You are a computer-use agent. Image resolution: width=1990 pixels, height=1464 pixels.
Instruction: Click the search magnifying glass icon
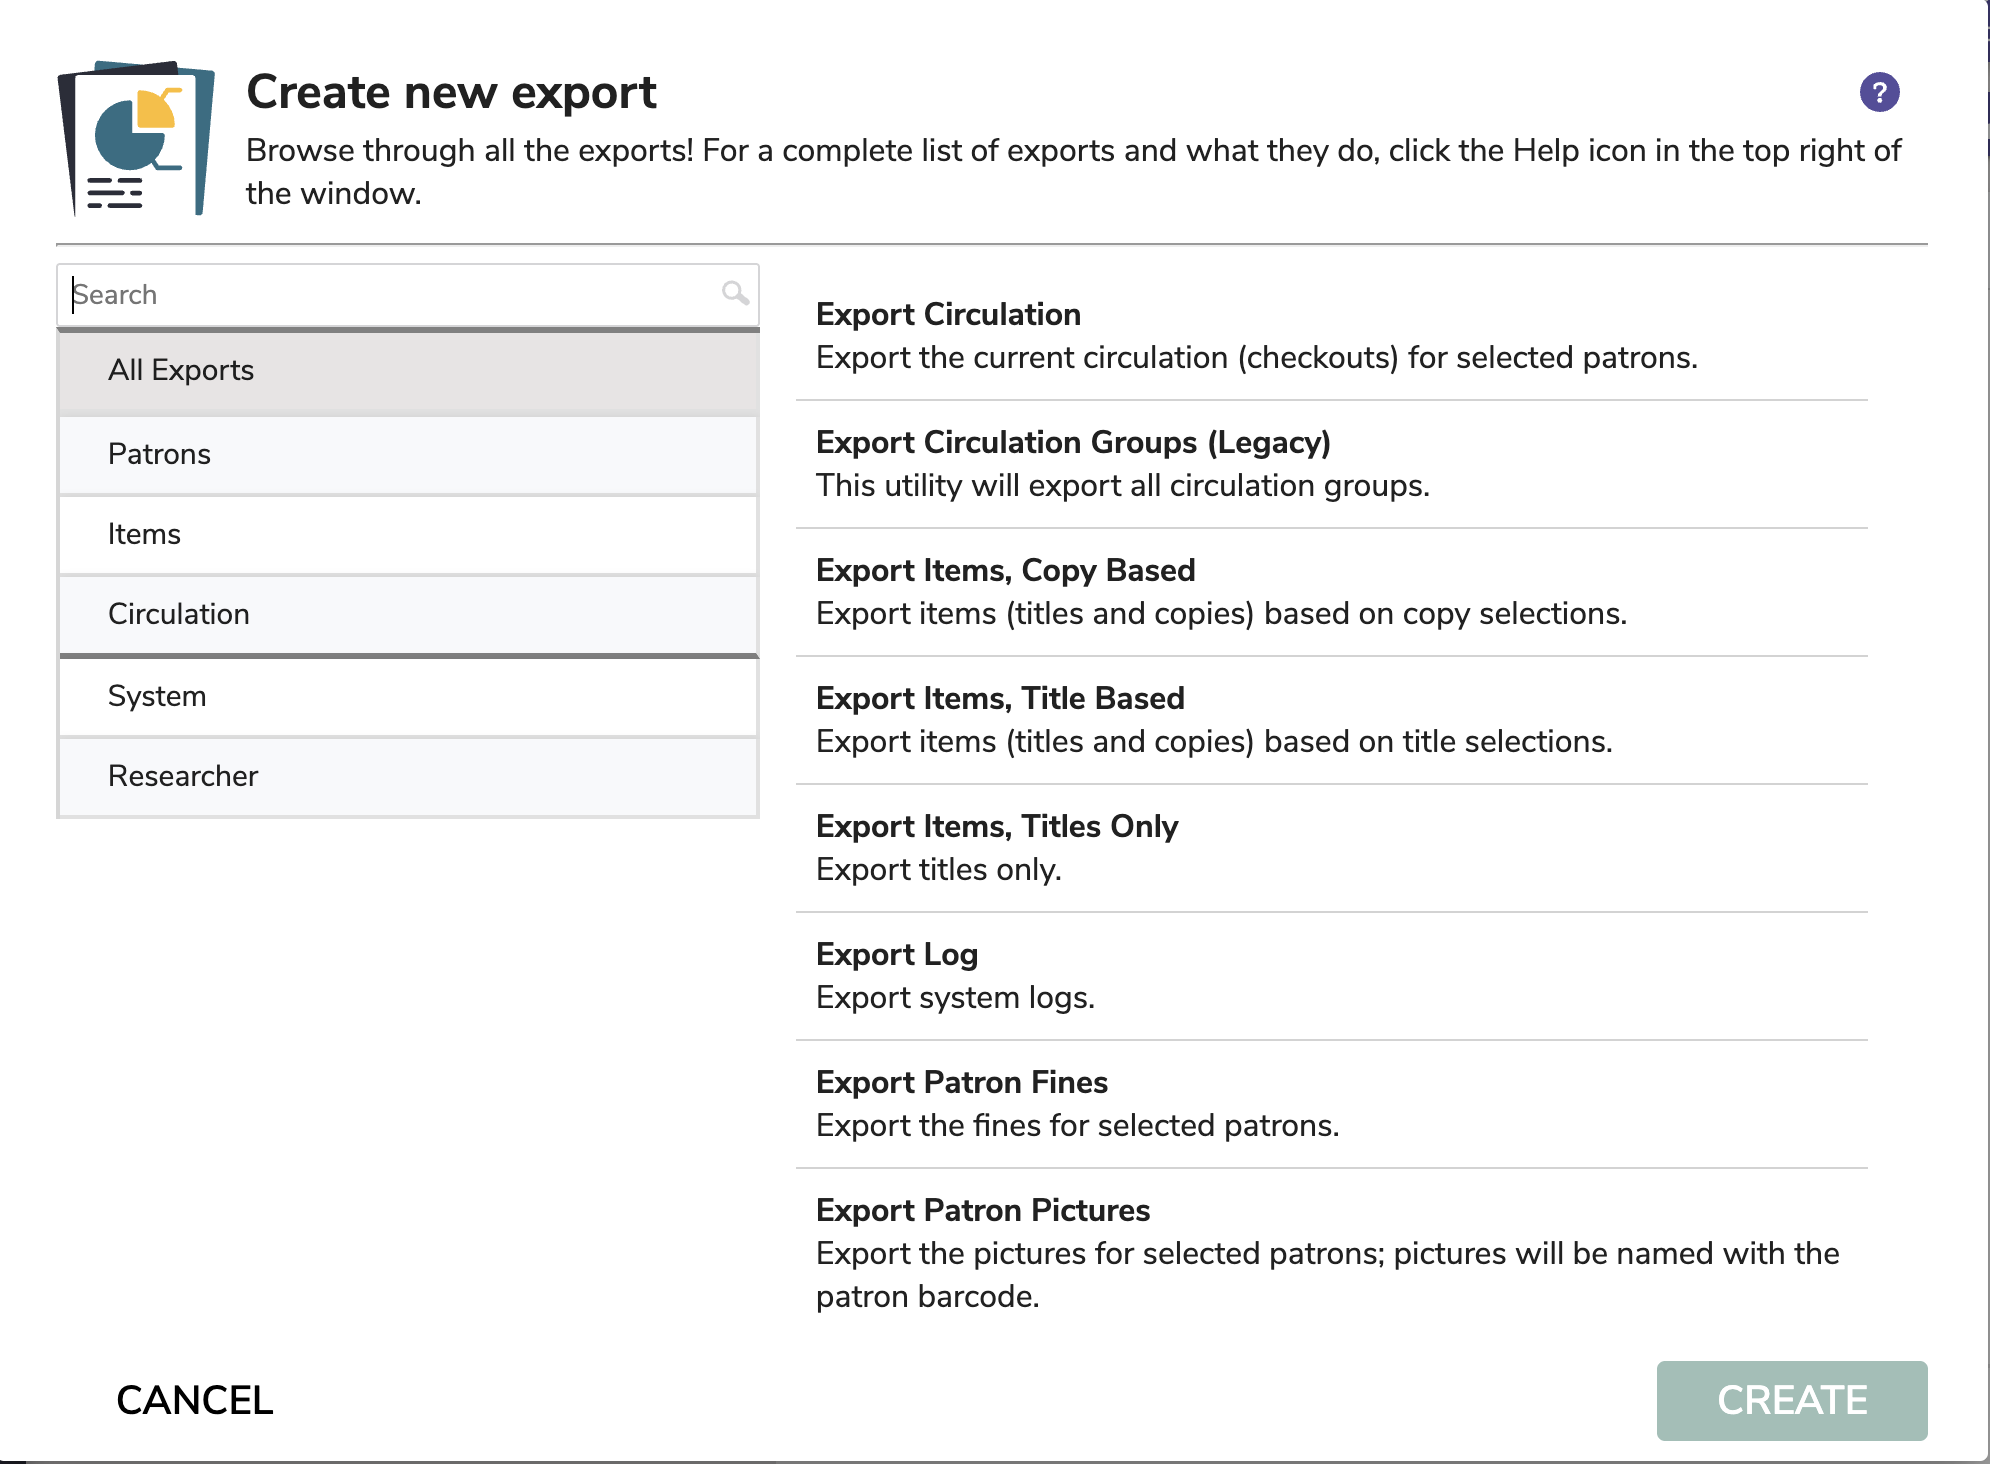coord(735,293)
